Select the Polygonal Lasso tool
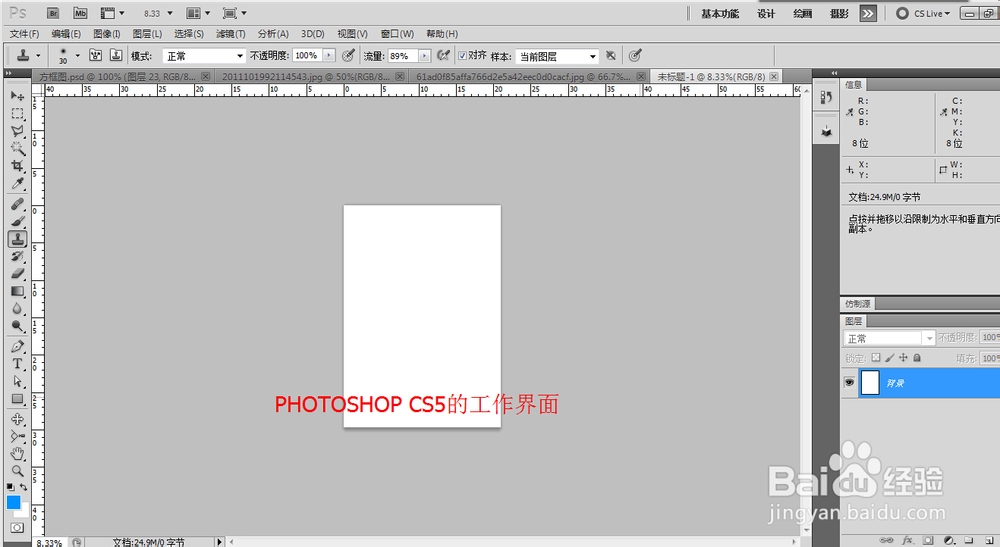Viewport: 1000px width, 547px height. (x=17, y=131)
